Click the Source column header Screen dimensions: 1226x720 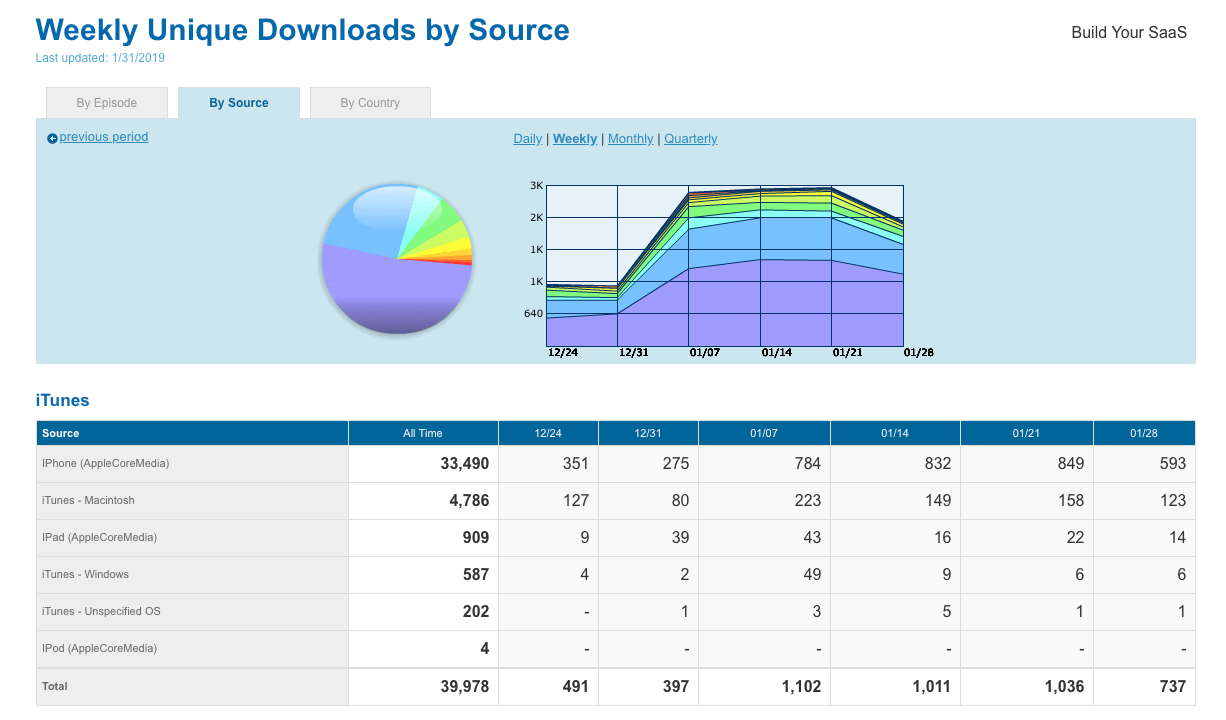61,433
